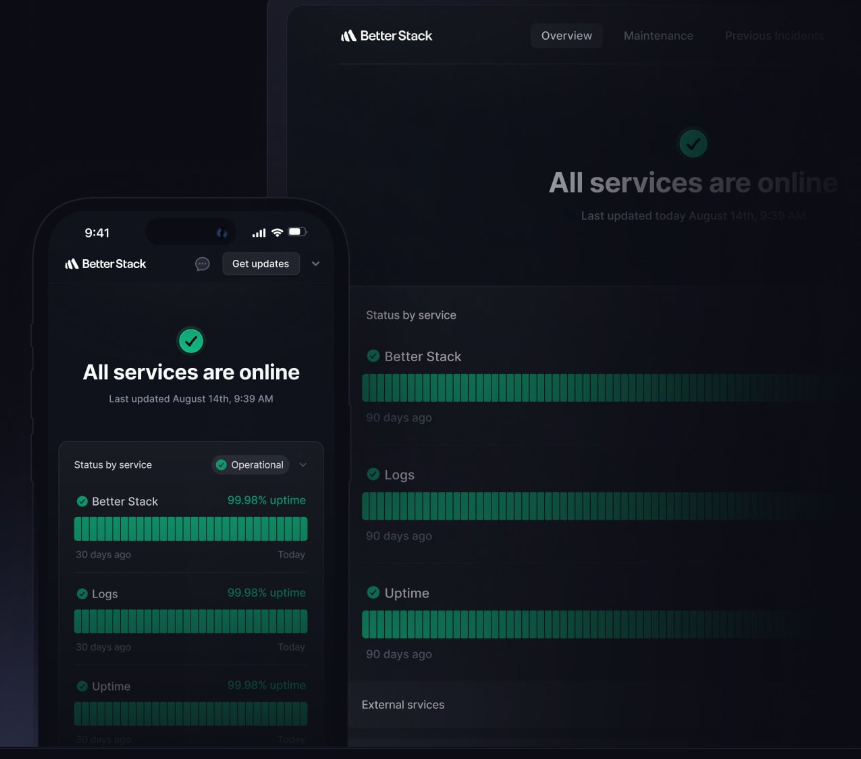Click All services are online phone headline
861x759 pixels.
point(191,372)
